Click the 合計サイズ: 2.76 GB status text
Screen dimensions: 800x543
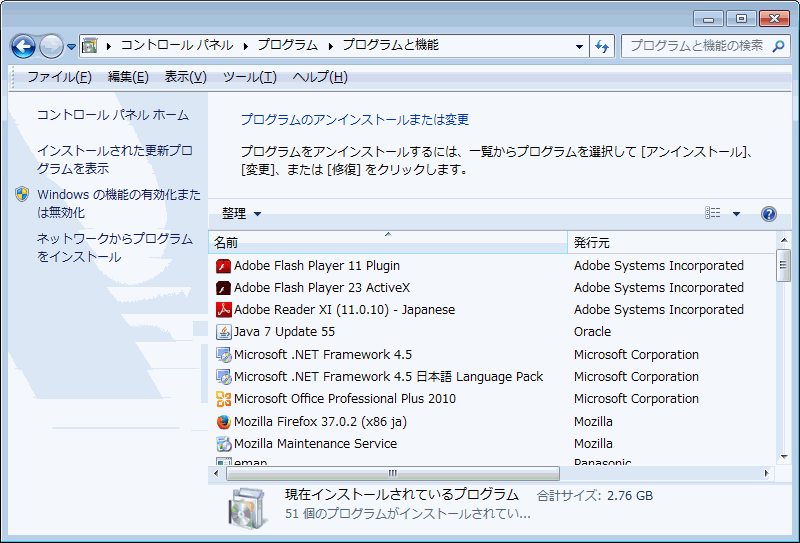click(595, 496)
